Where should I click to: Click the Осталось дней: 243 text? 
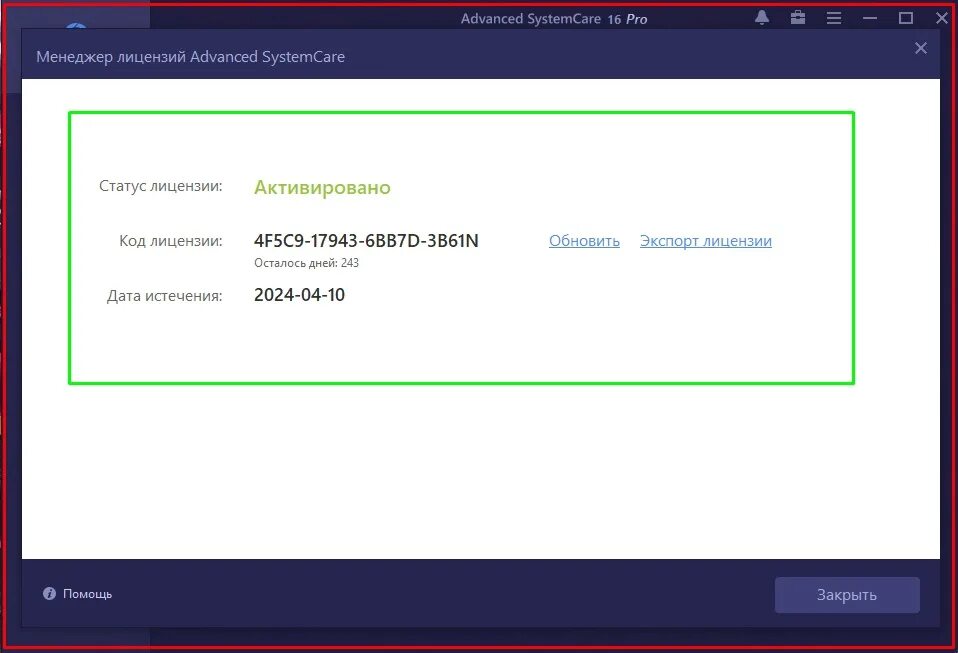coord(306,263)
